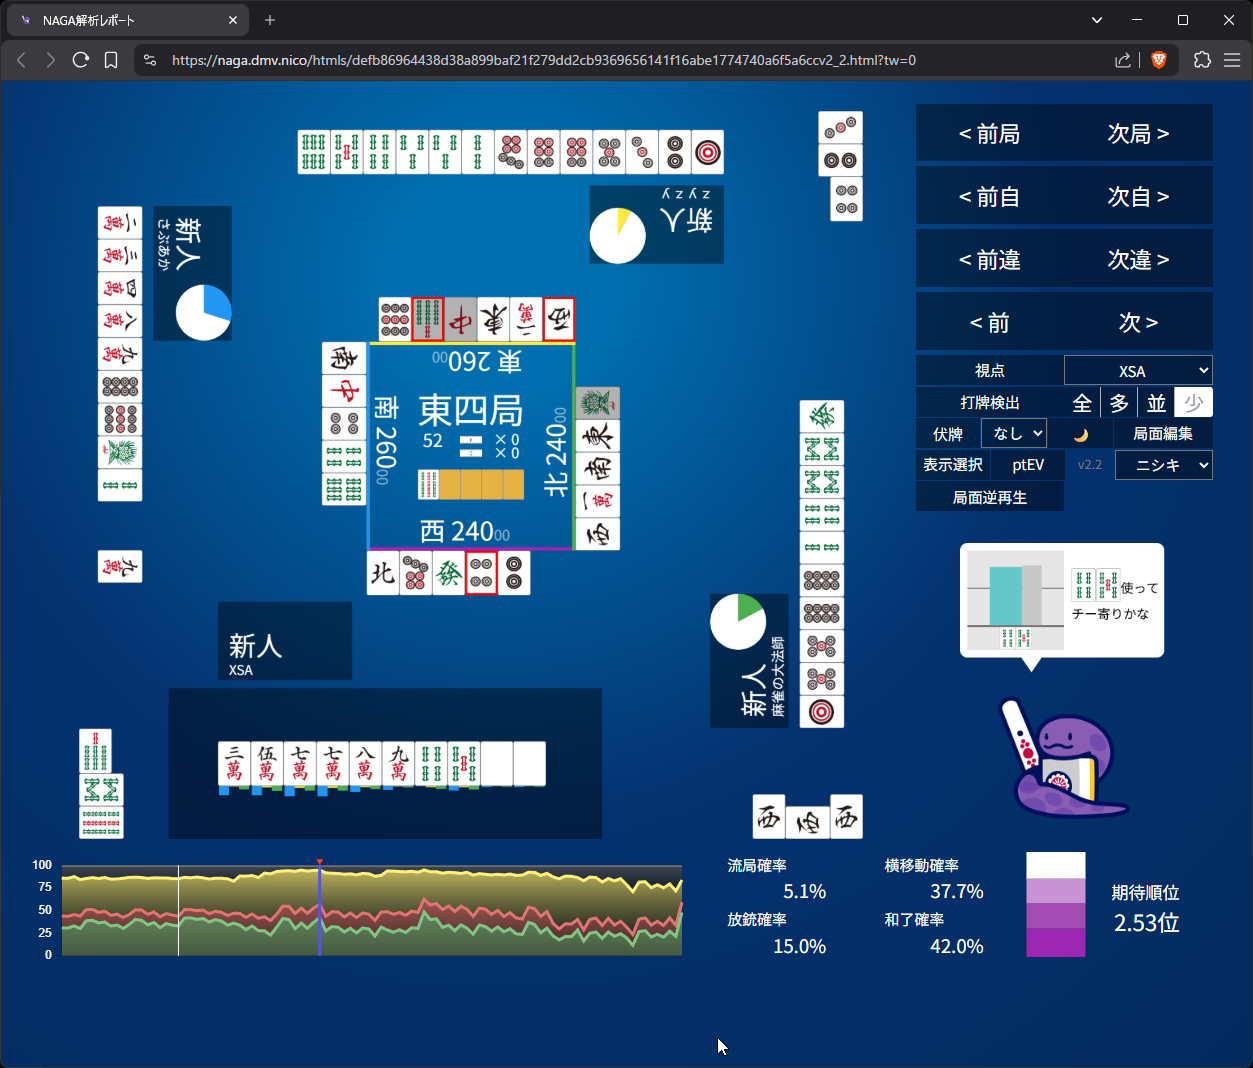Click the purple marker on the probability graph

[x=319, y=910]
